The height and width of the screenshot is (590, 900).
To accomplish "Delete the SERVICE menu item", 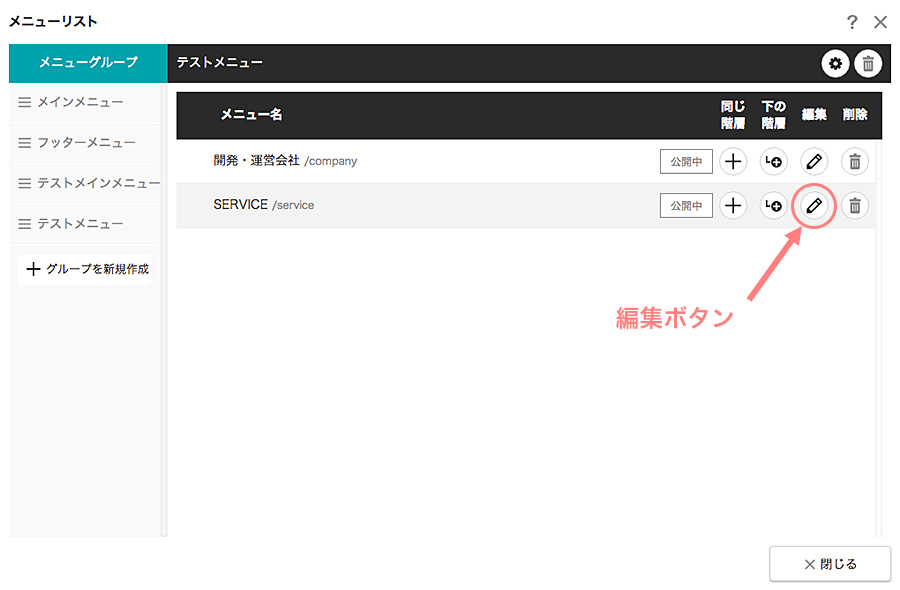I will coord(855,205).
